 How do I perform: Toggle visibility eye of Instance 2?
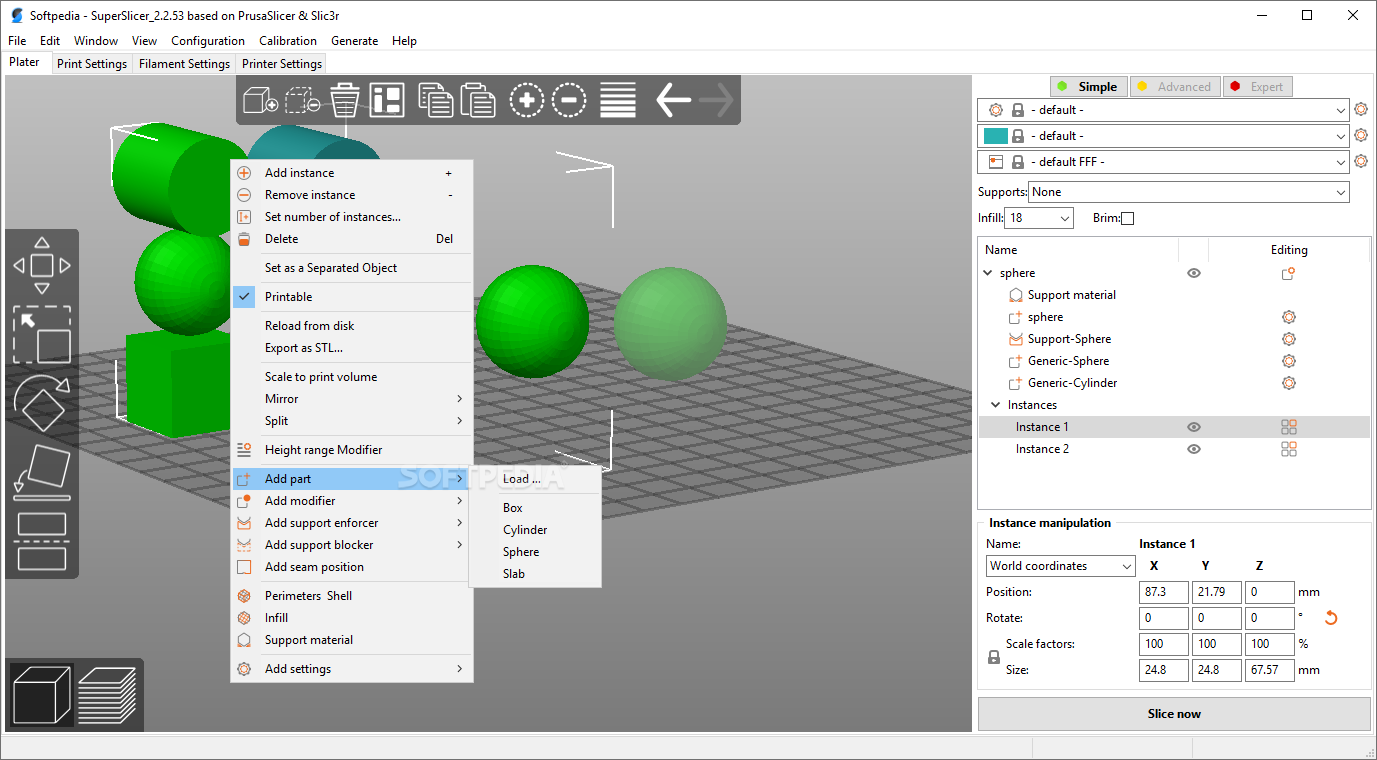point(1194,449)
